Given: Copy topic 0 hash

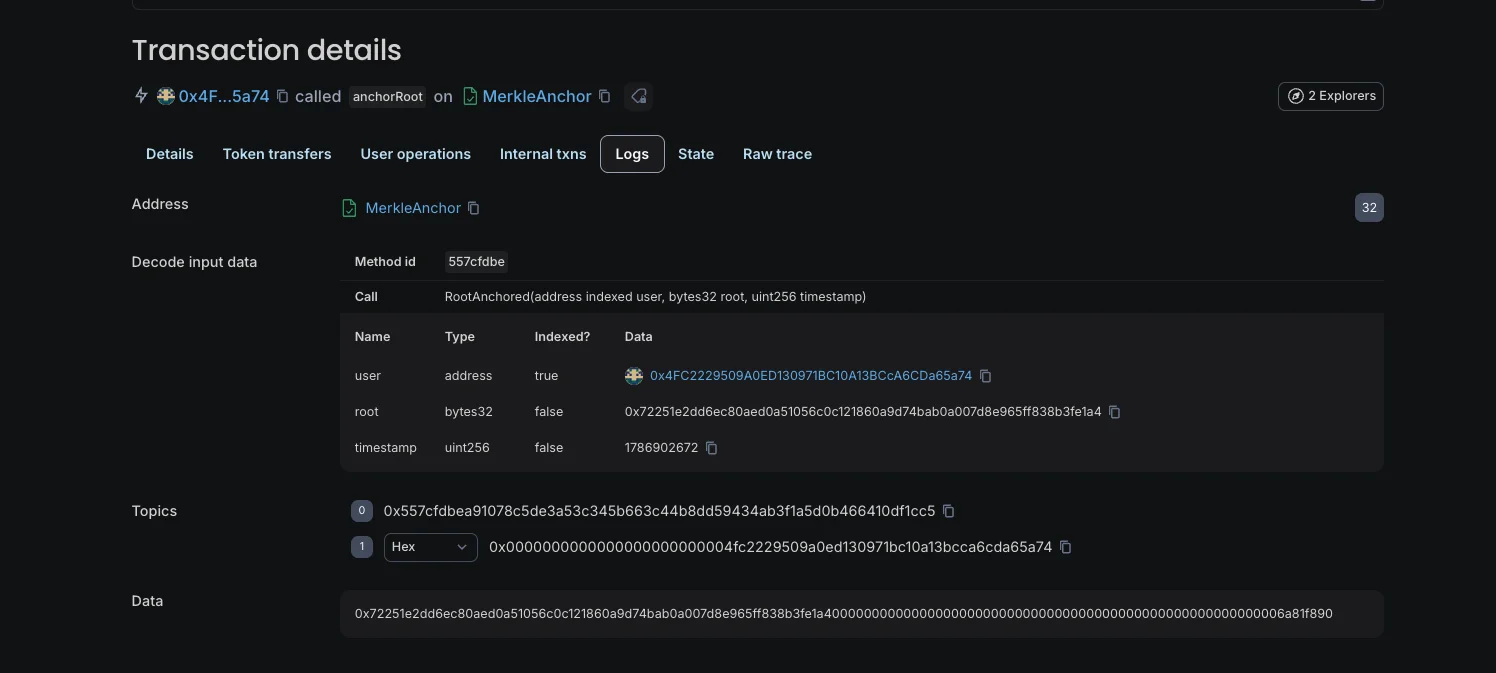Looking at the screenshot, I should point(948,511).
